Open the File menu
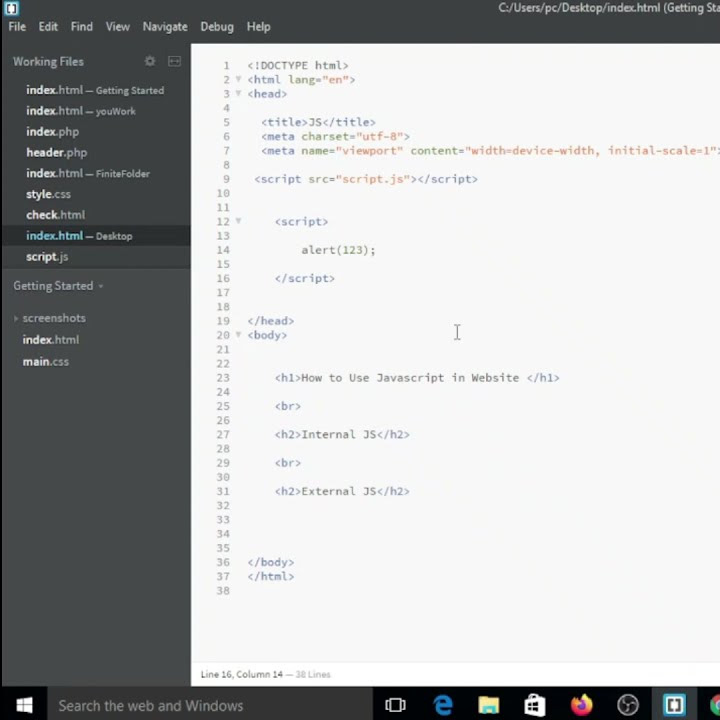Screen dimensions: 720x720 (17, 27)
